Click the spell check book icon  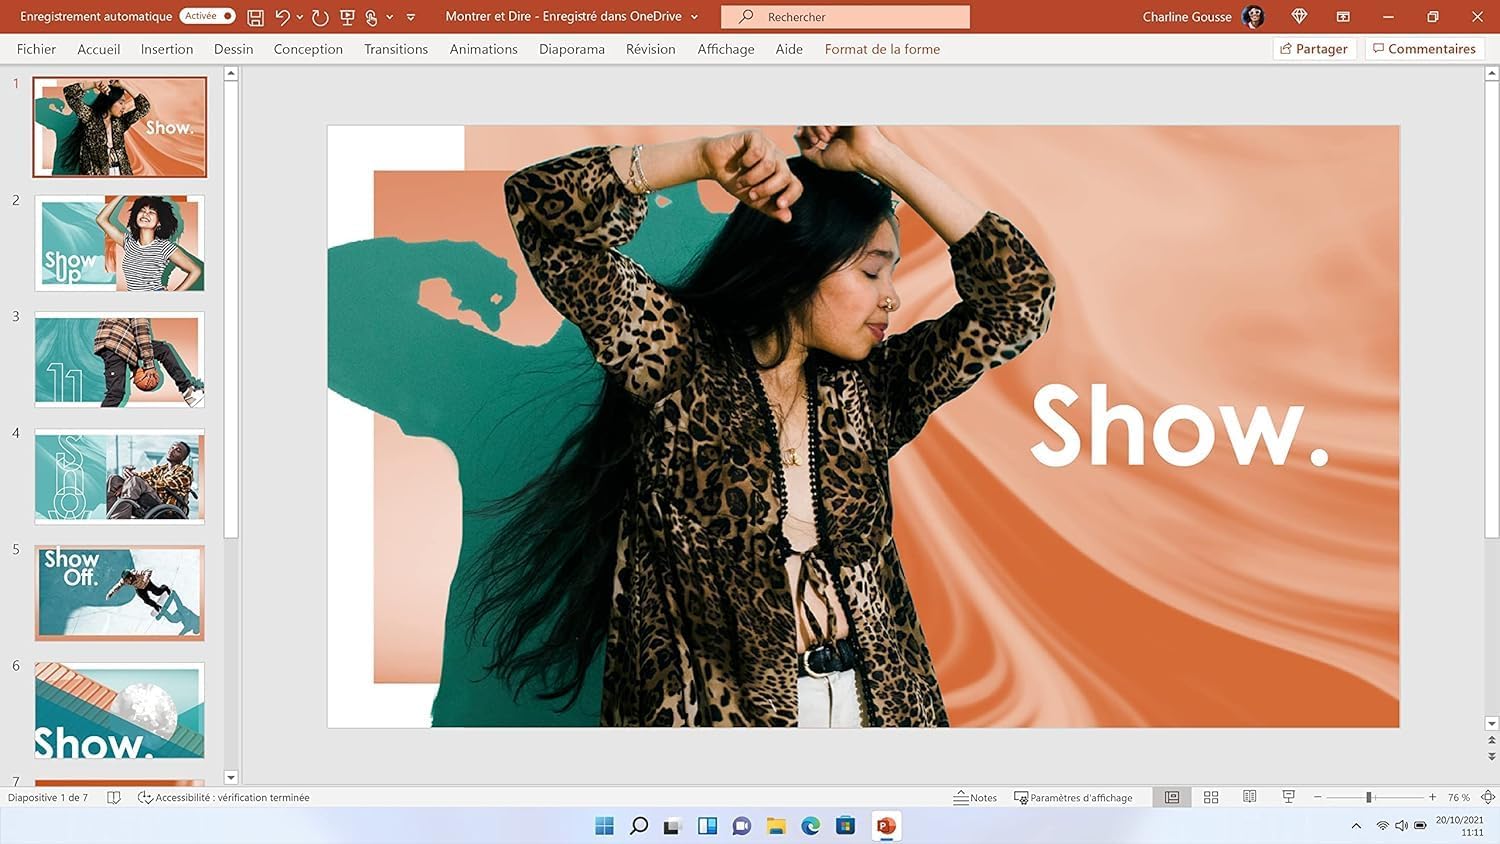click(x=114, y=797)
